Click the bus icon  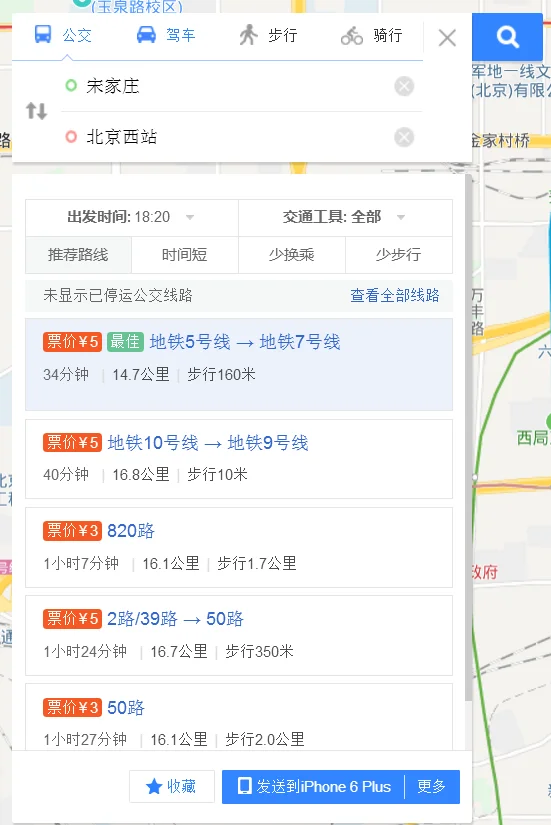pos(43,35)
